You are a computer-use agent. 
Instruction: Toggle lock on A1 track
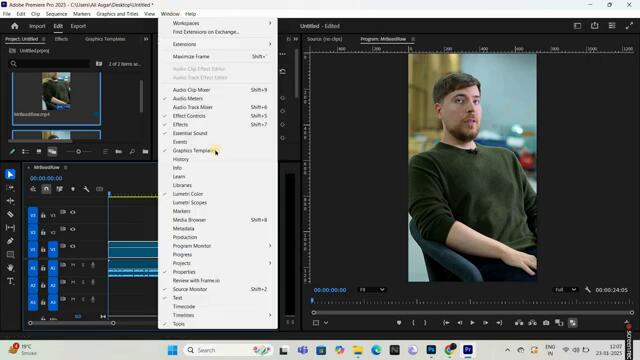pyautogui.click(x=43, y=268)
